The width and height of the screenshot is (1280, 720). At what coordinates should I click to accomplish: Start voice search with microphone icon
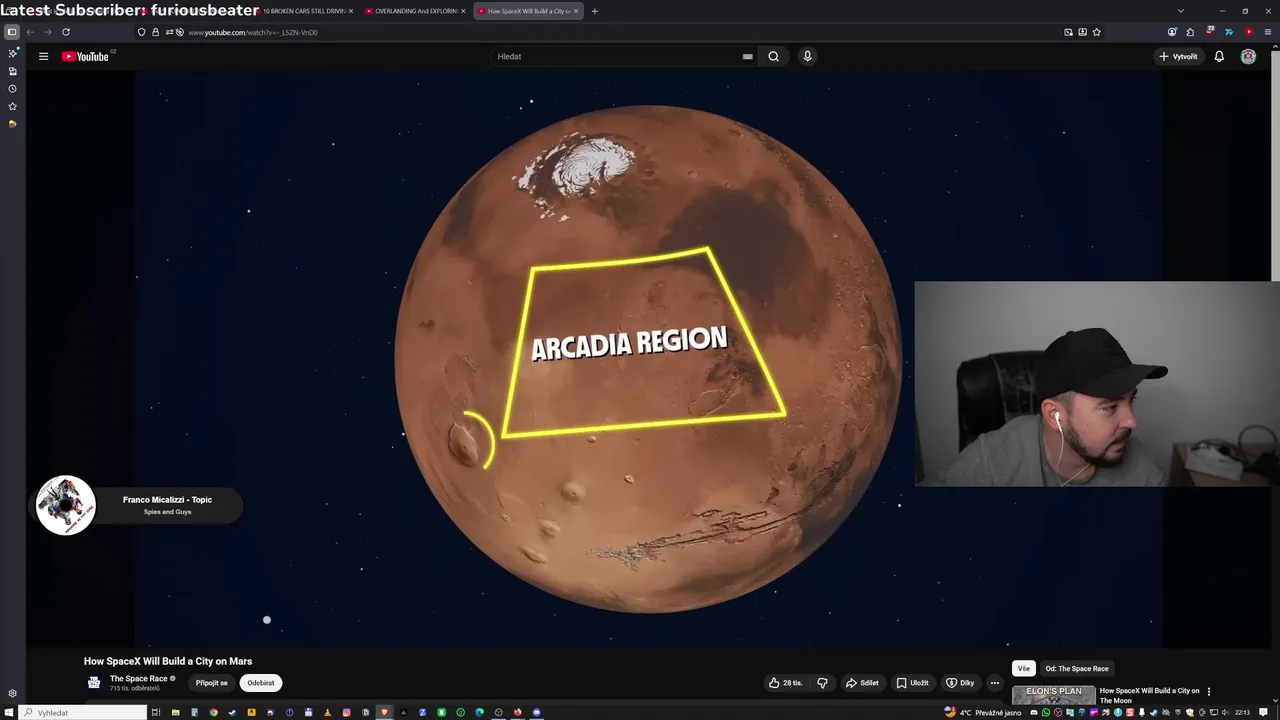pyautogui.click(x=807, y=56)
